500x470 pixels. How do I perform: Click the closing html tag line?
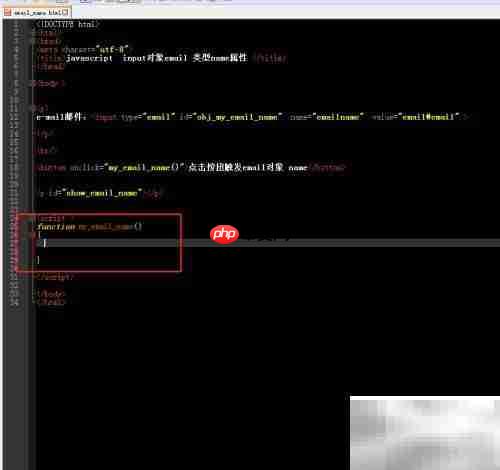(x=51, y=302)
